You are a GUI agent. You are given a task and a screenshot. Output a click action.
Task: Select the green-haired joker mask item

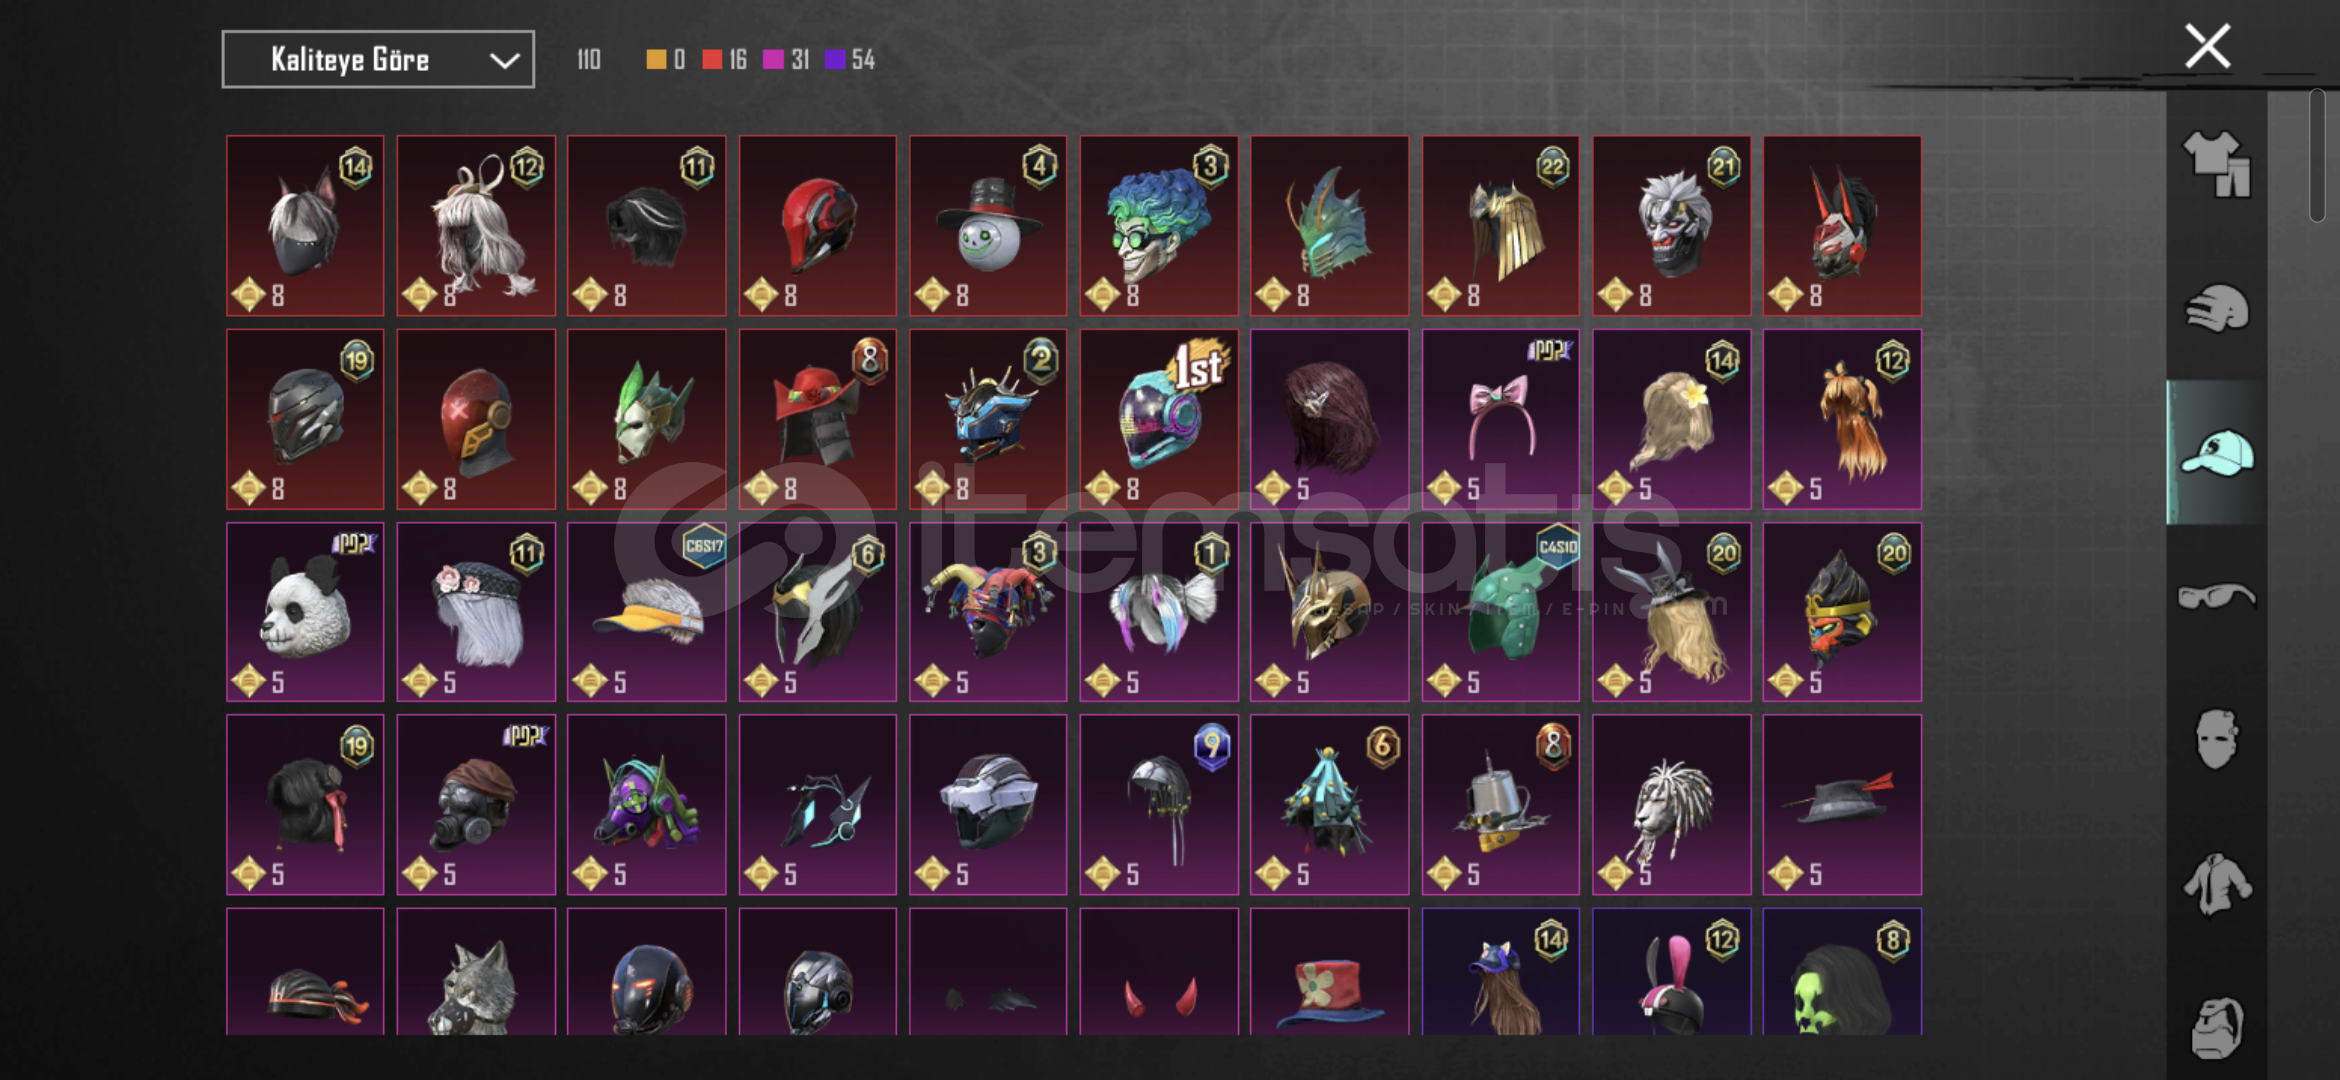click(x=1159, y=226)
